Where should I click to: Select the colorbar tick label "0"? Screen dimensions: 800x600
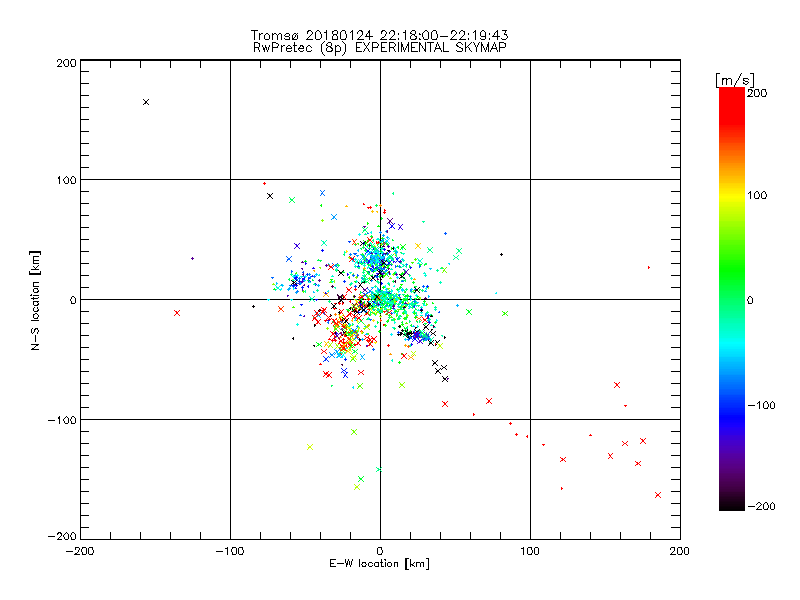point(750,300)
